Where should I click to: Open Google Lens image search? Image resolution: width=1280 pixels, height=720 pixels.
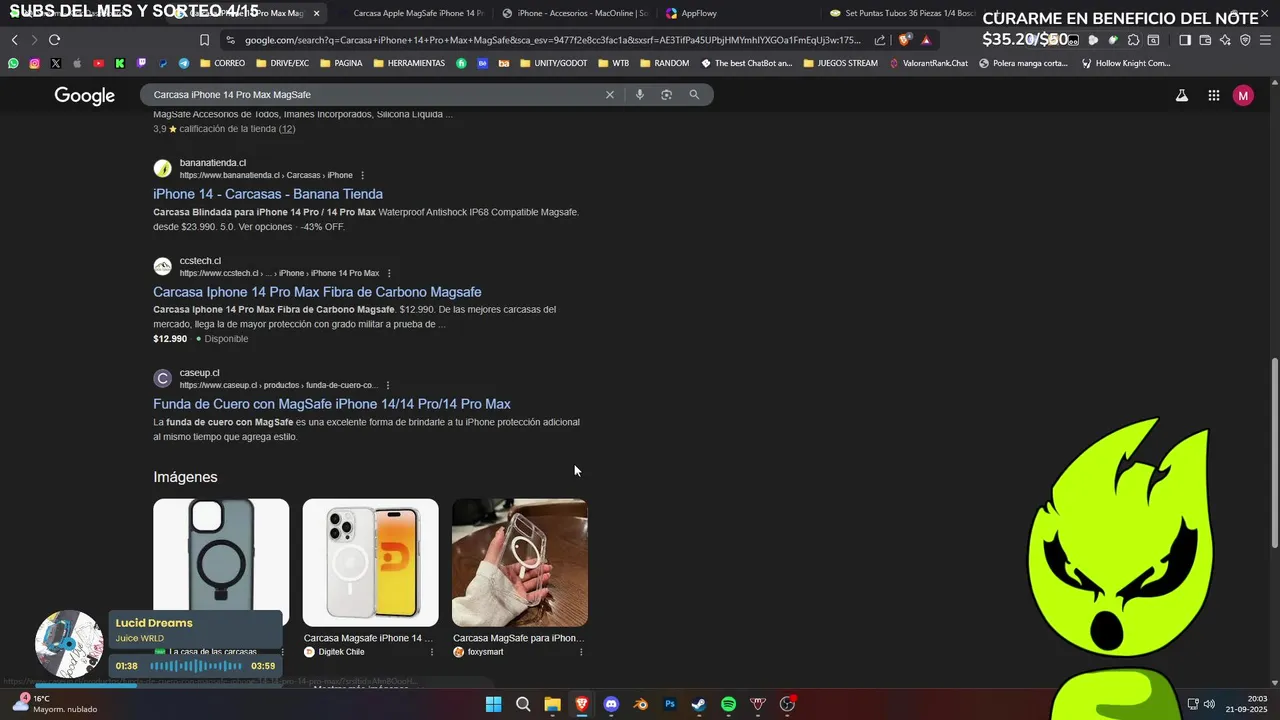tap(666, 94)
